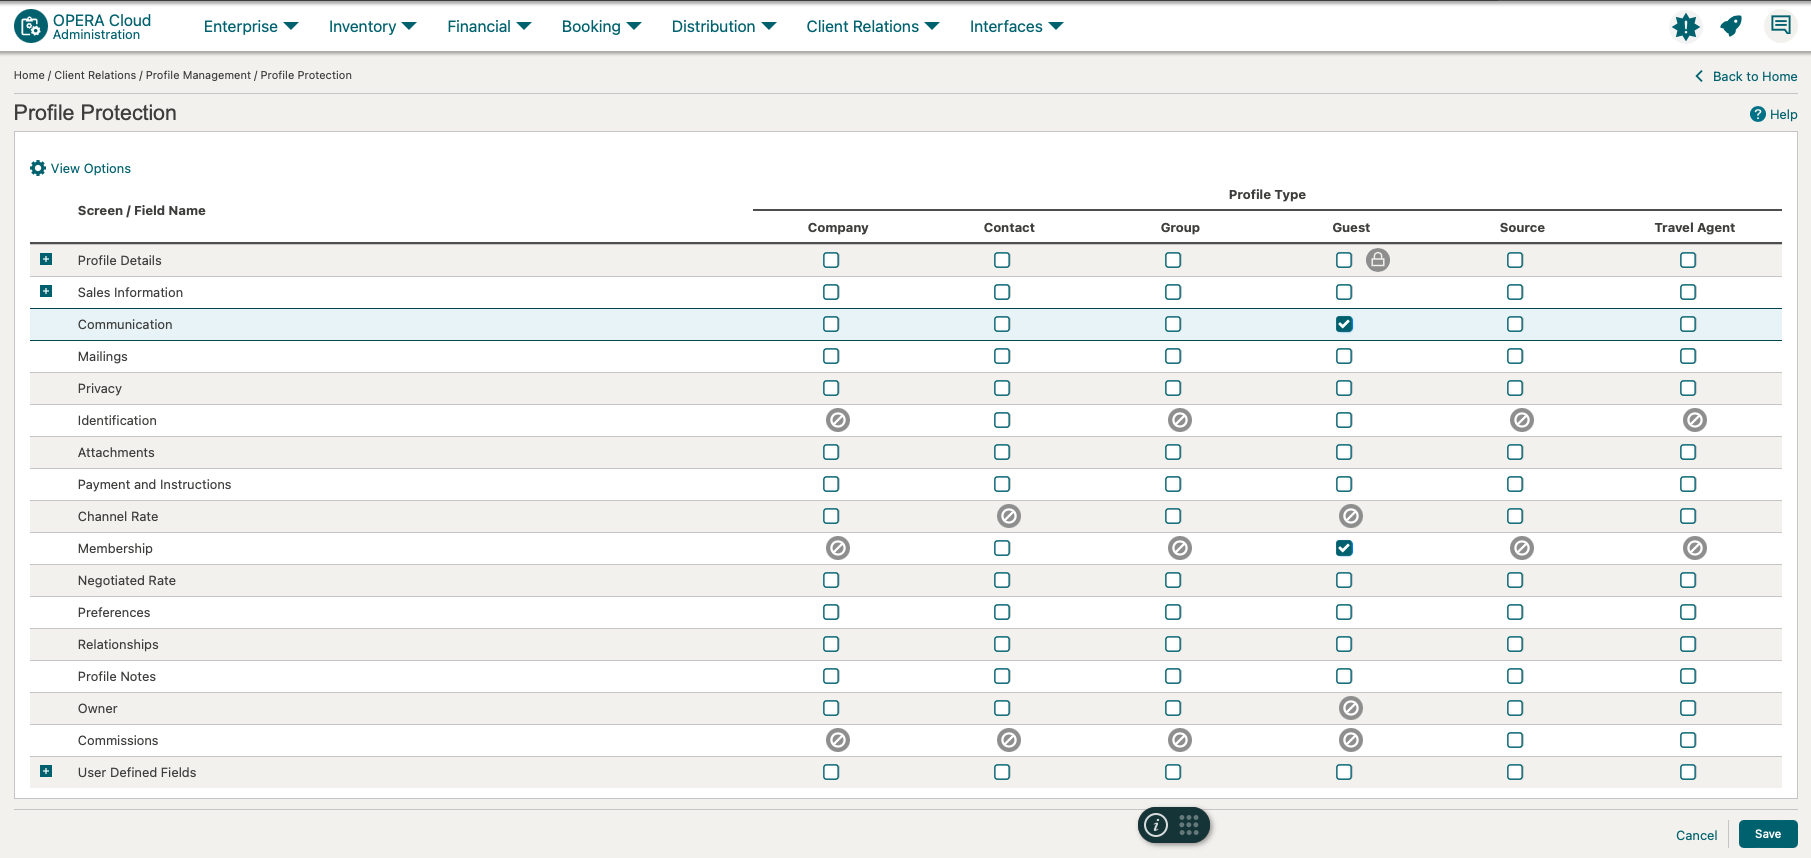Check Mailings for Group

[1173, 356]
